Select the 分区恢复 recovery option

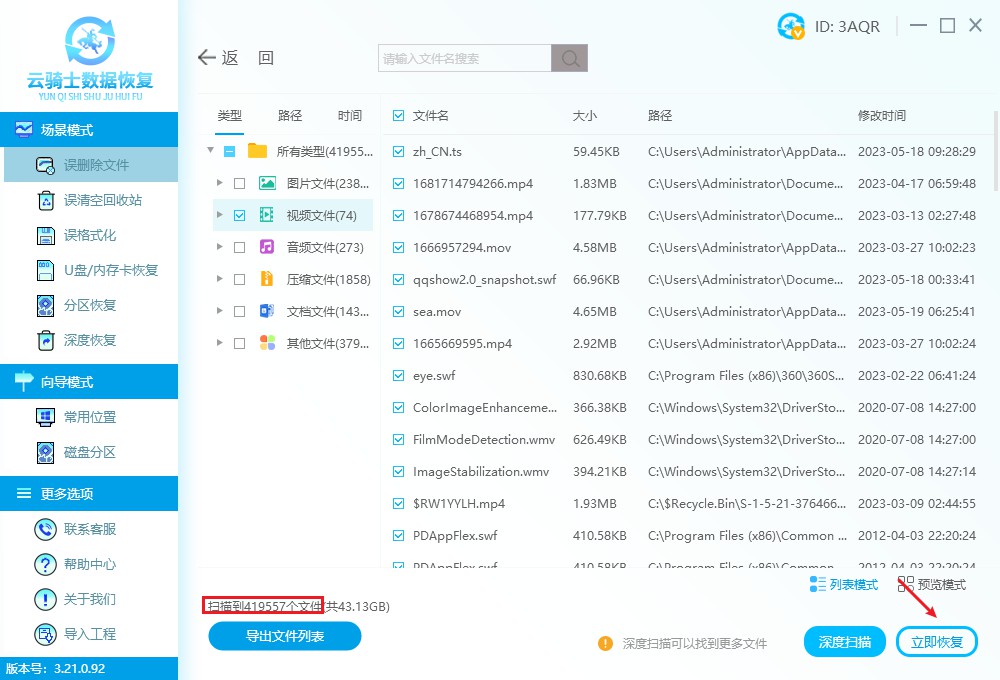[90, 305]
